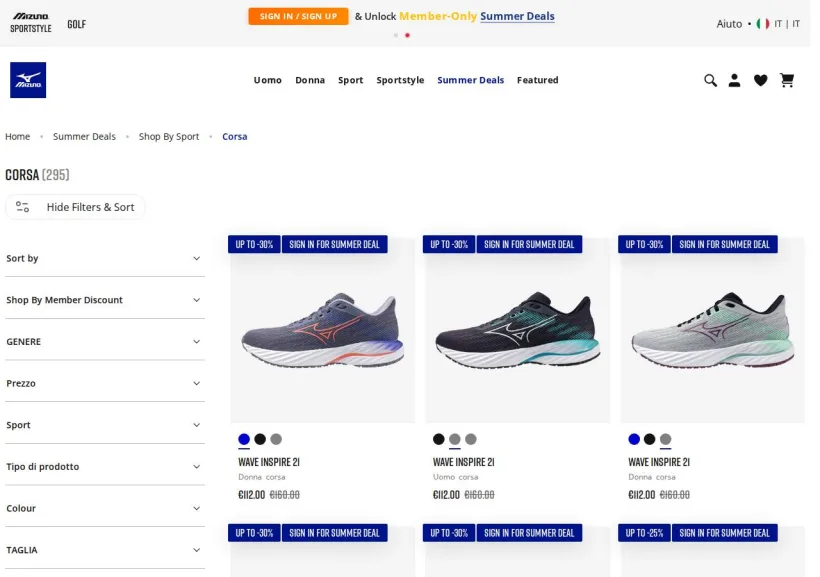The image size is (820, 577).
Task: Select grey swatch on first Wave Inspire 21
Action: coord(276,439)
